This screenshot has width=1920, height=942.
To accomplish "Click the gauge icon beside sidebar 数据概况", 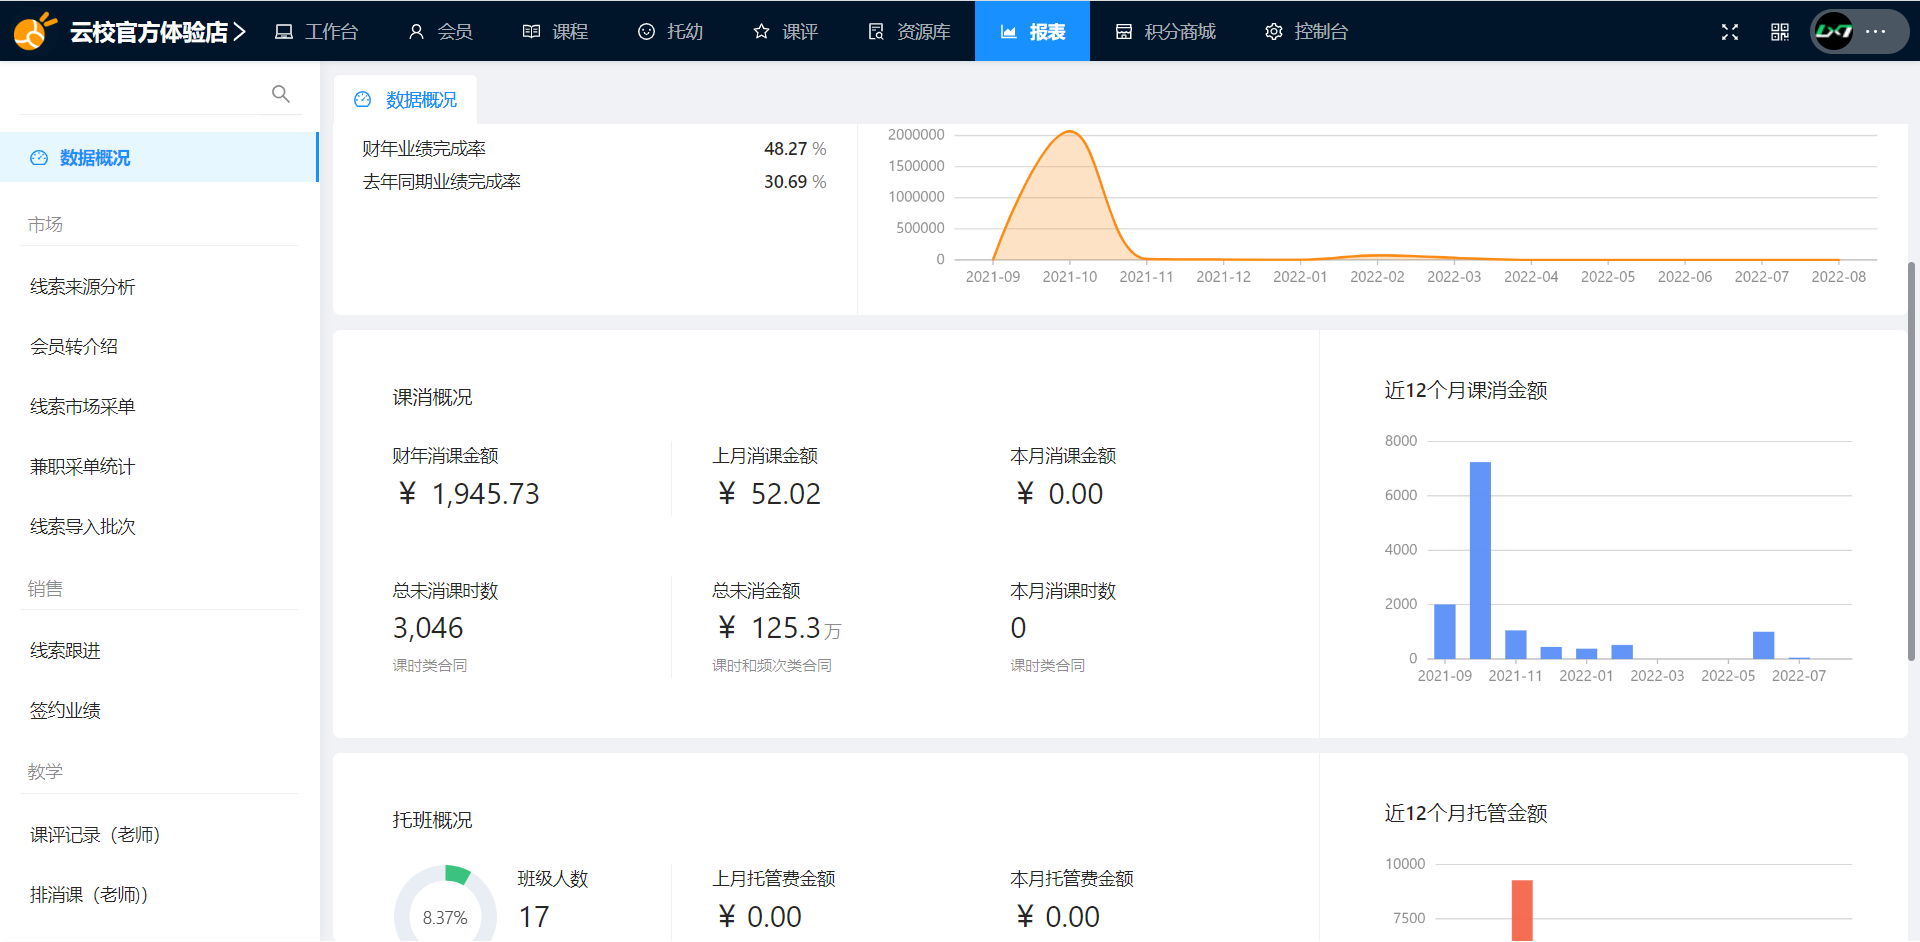I will [39, 158].
